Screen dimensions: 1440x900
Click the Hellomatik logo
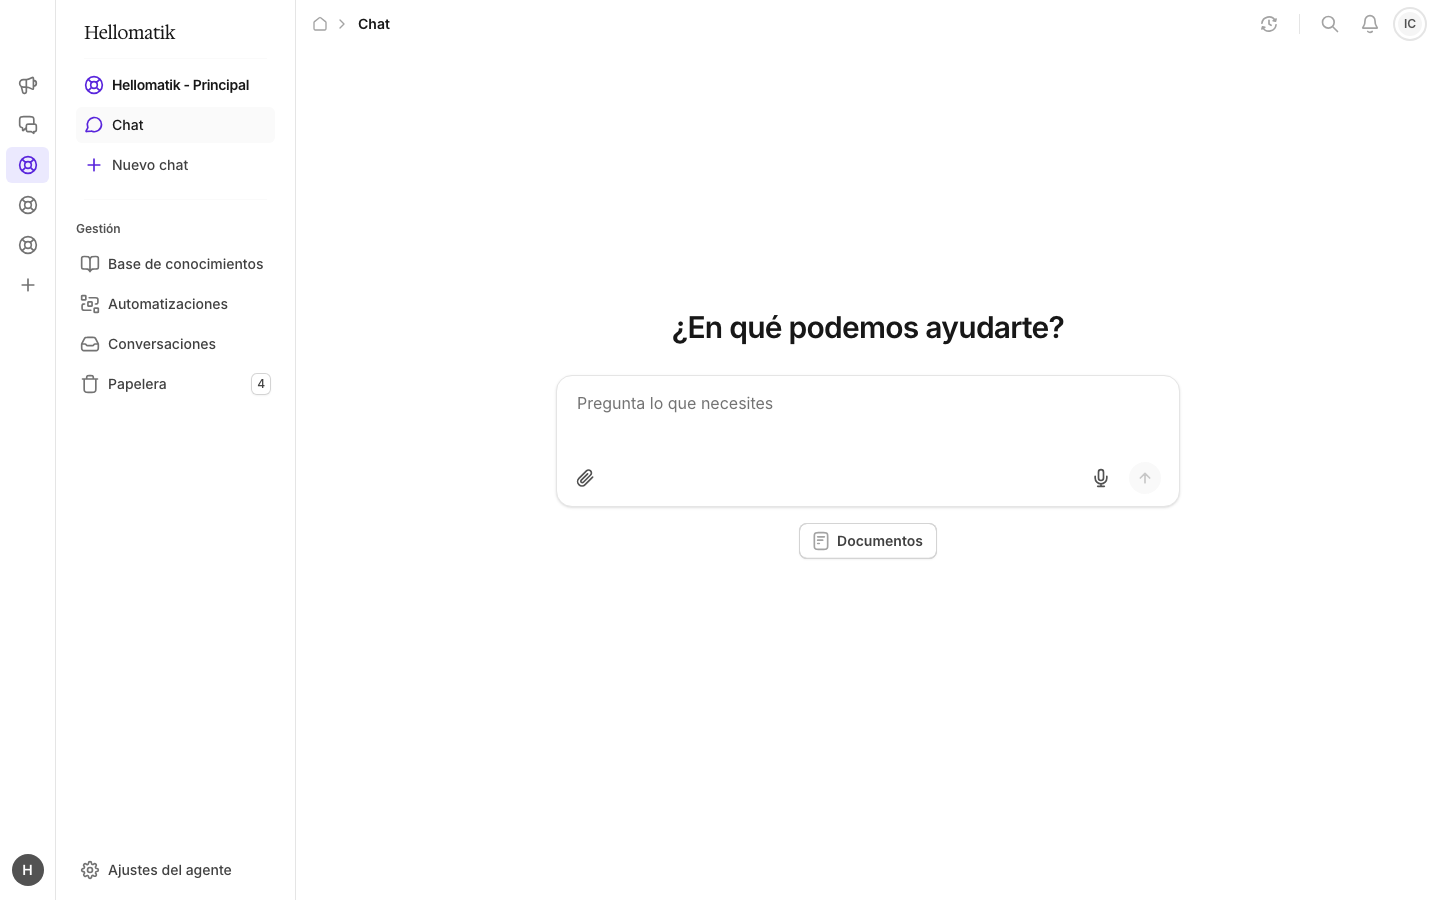click(x=130, y=32)
